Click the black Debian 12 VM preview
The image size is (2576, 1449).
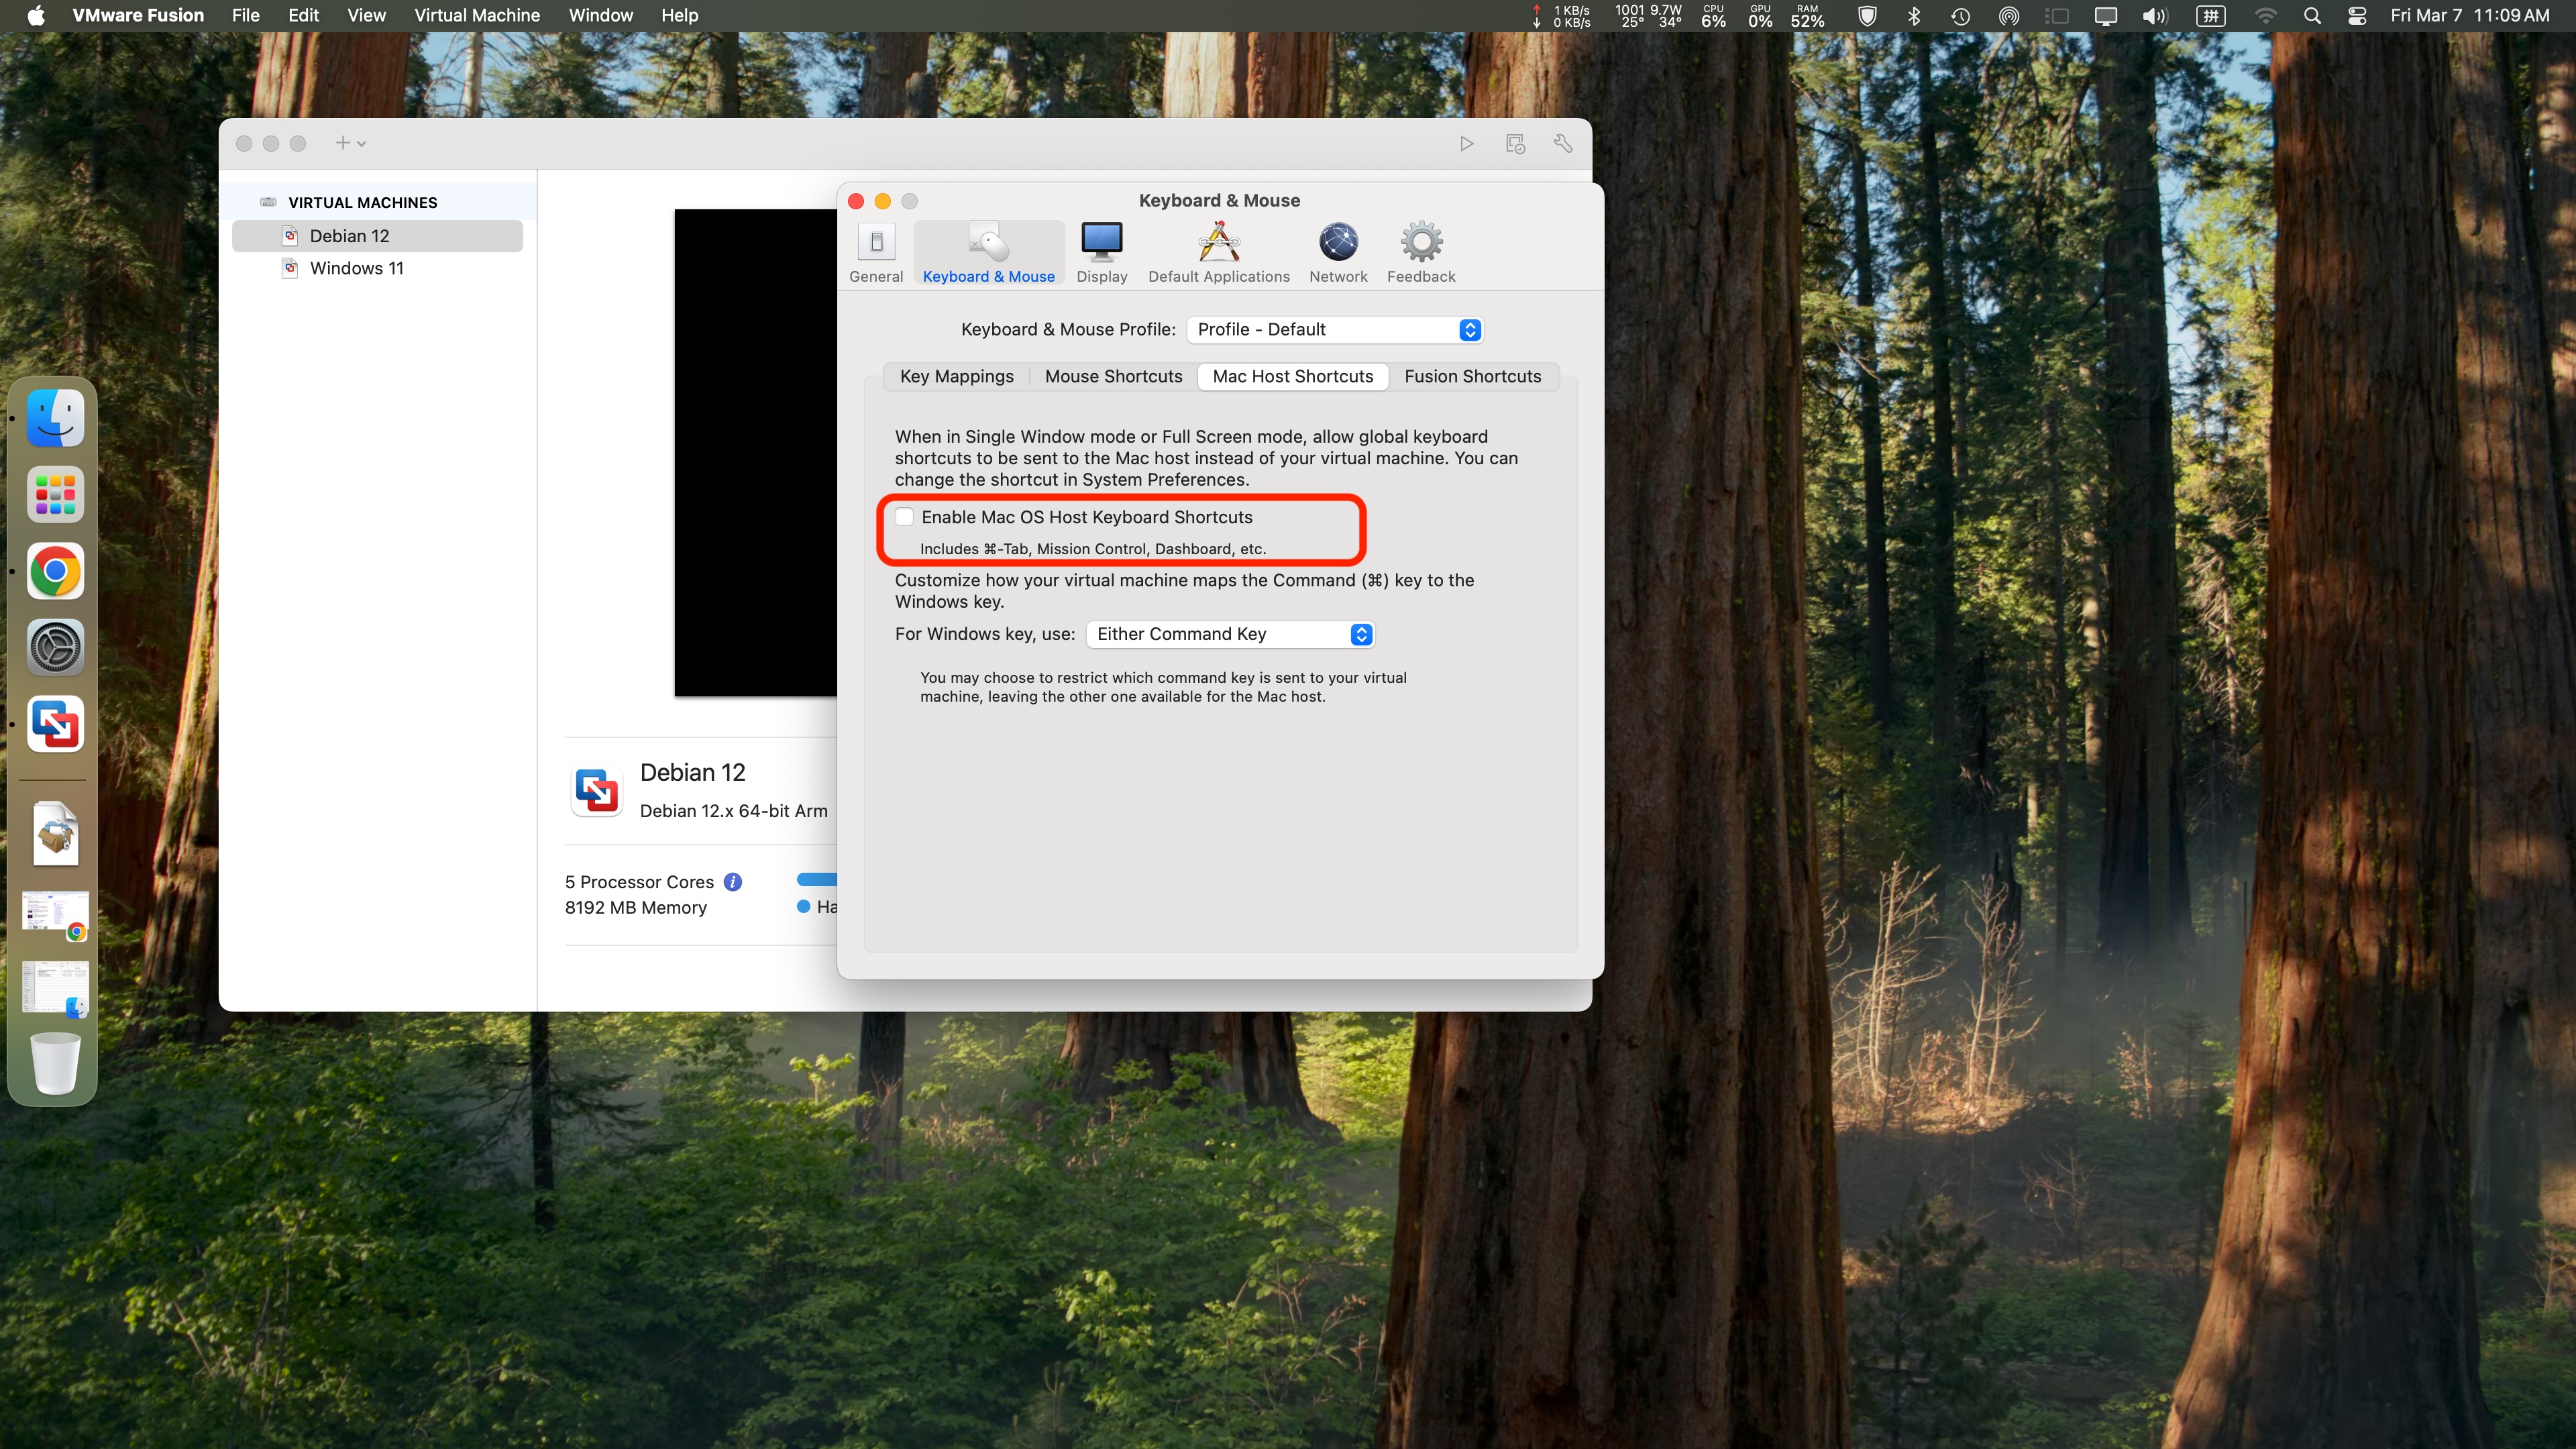(755, 452)
